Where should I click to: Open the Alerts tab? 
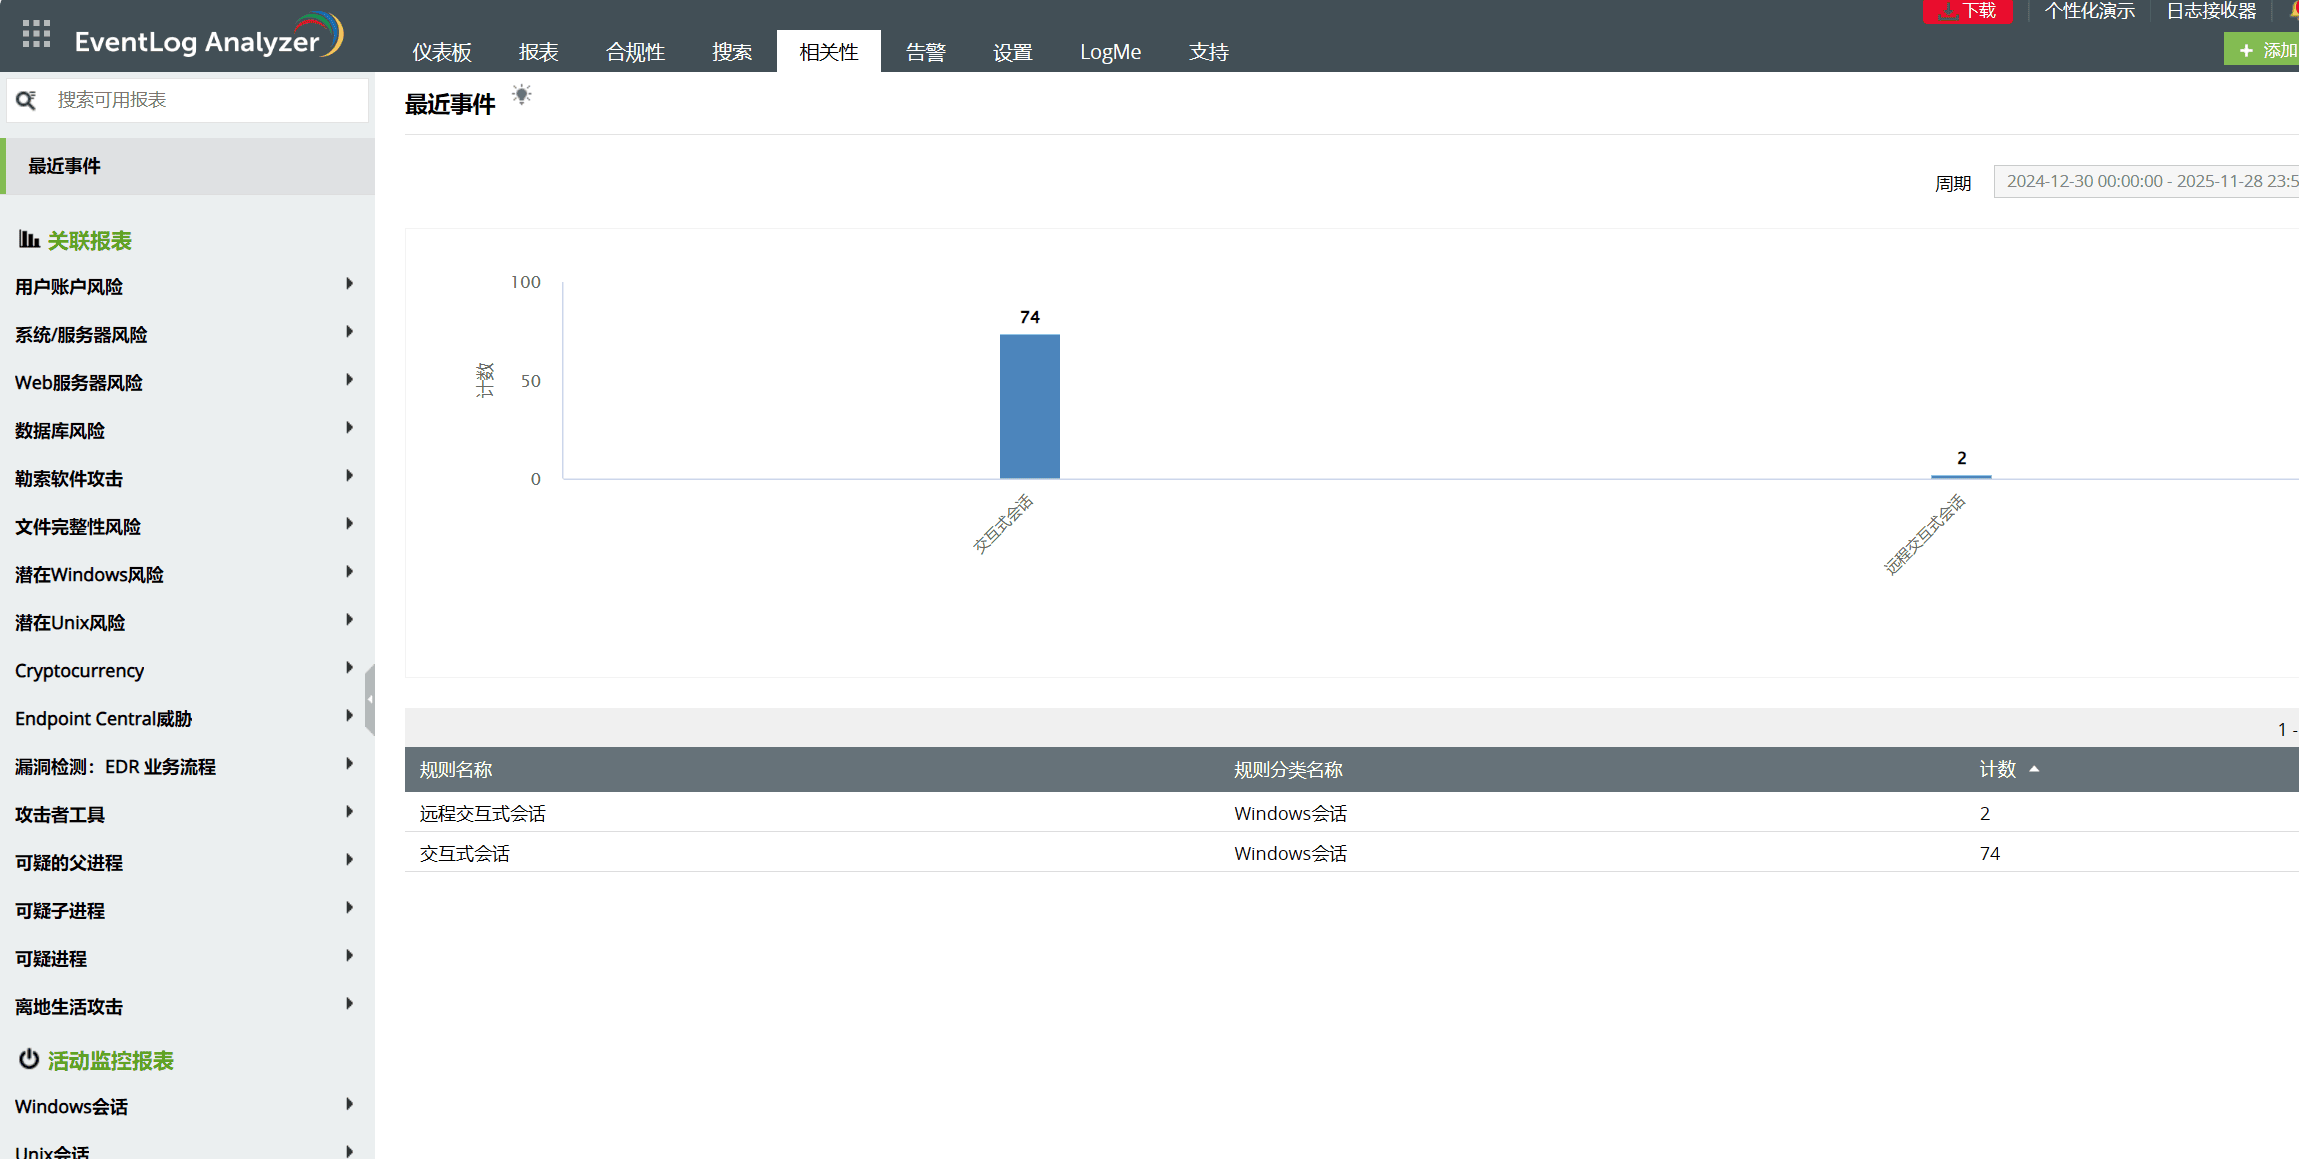coord(925,52)
